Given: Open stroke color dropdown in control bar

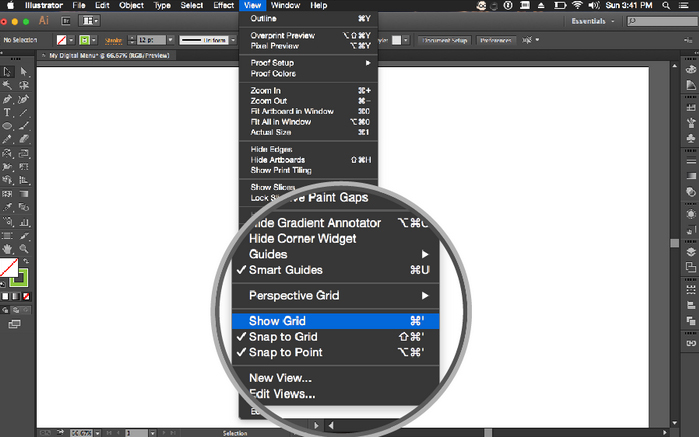Looking at the screenshot, I should click(x=94, y=40).
